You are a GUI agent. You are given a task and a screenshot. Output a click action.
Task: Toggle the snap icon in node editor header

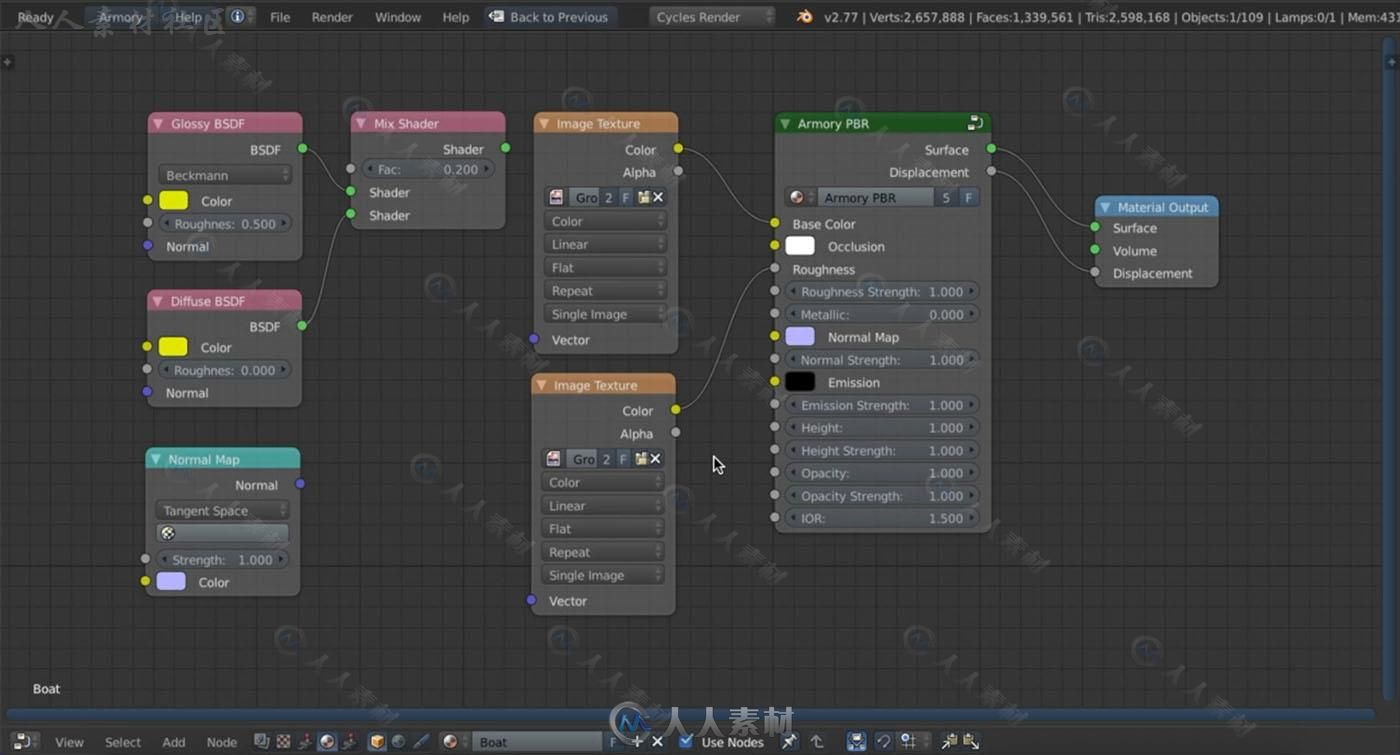point(883,742)
